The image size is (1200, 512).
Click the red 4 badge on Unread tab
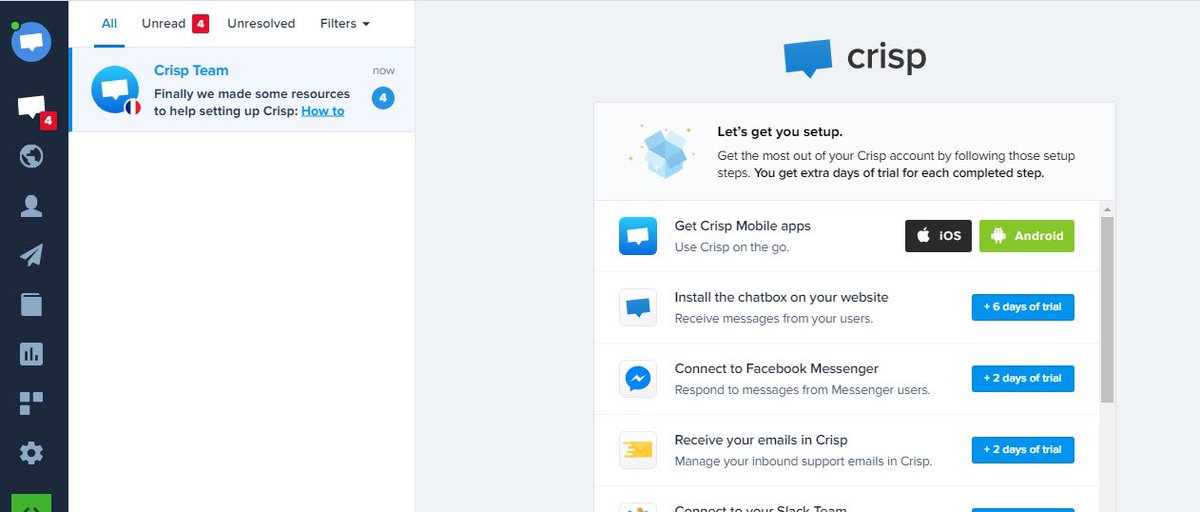click(200, 23)
